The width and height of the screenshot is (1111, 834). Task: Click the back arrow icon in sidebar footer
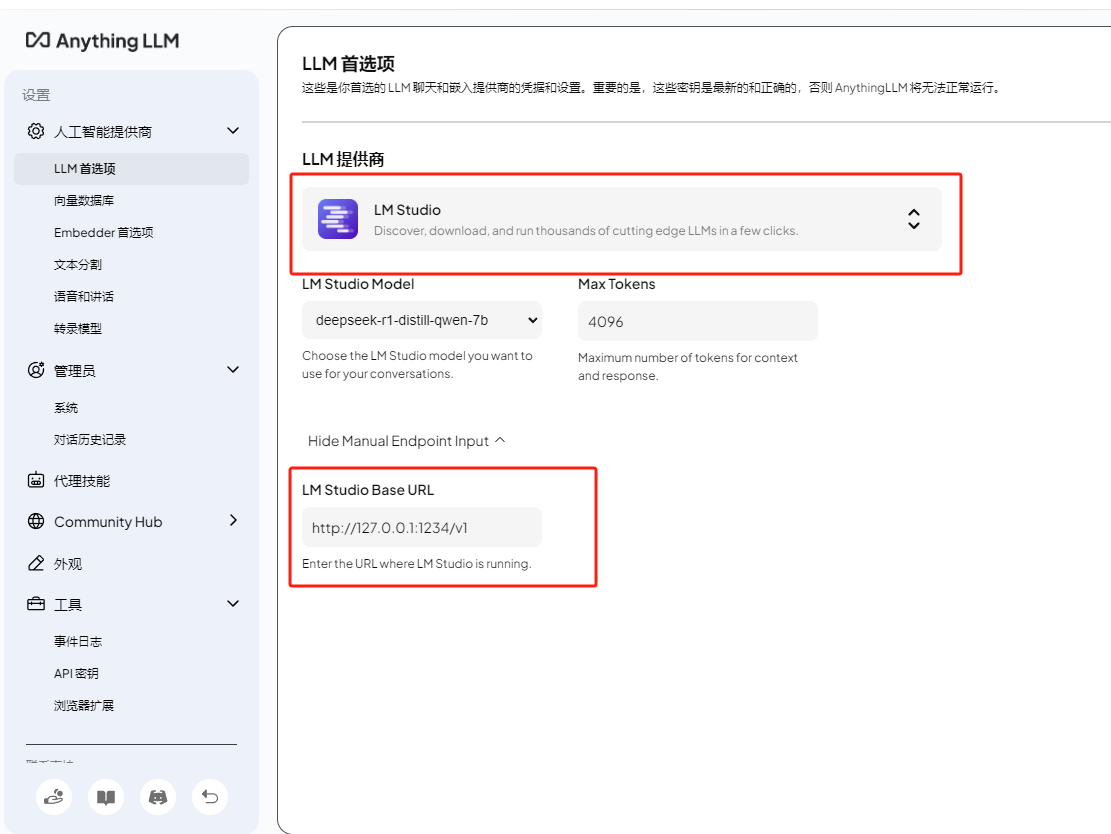(x=209, y=797)
